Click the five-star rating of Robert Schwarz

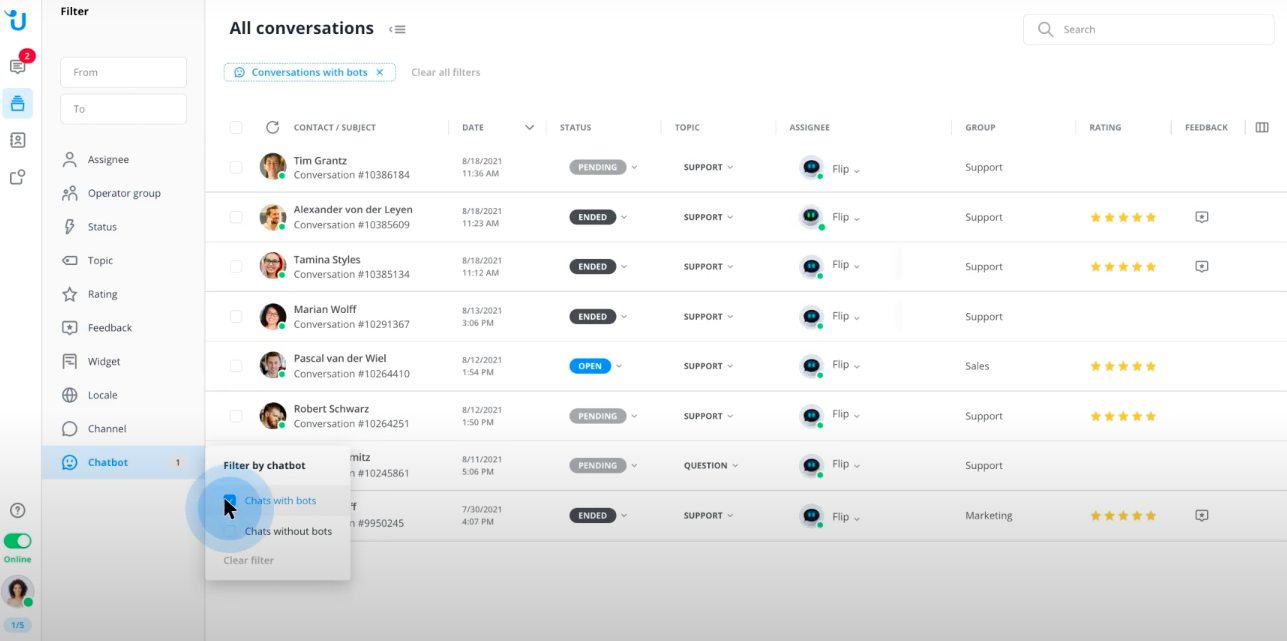click(x=1122, y=416)
